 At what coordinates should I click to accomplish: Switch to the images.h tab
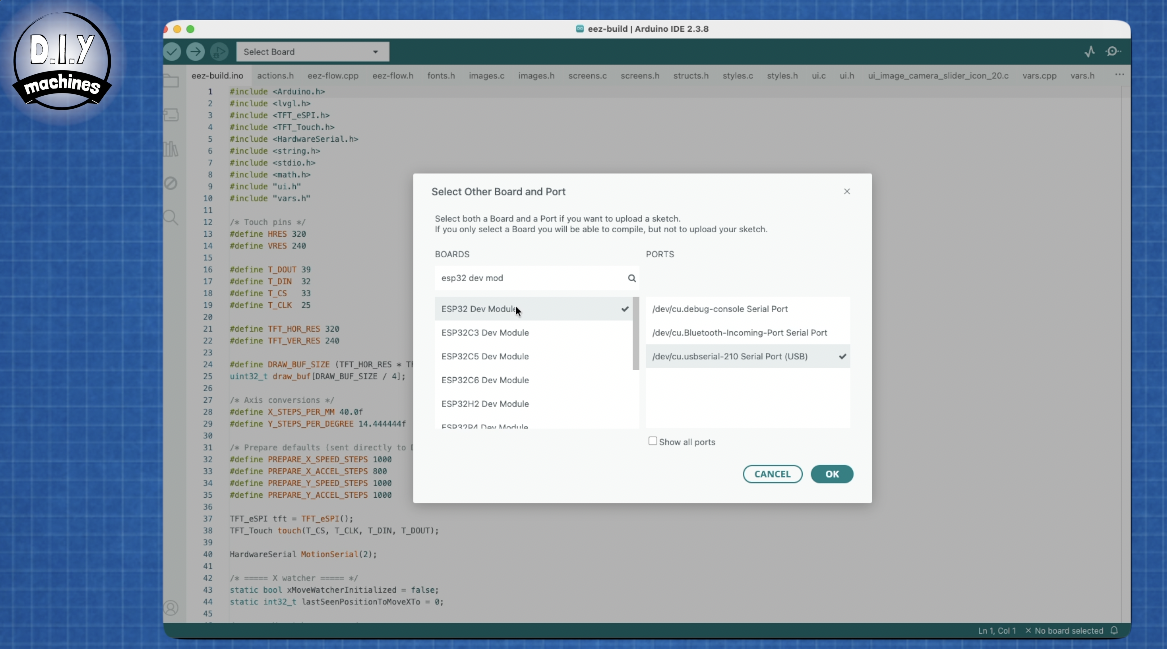point(537,76)
